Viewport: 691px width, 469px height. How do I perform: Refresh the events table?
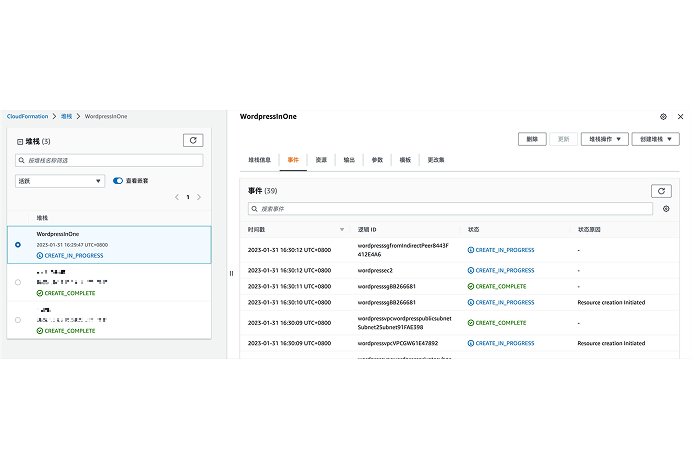tap(661, 191)
